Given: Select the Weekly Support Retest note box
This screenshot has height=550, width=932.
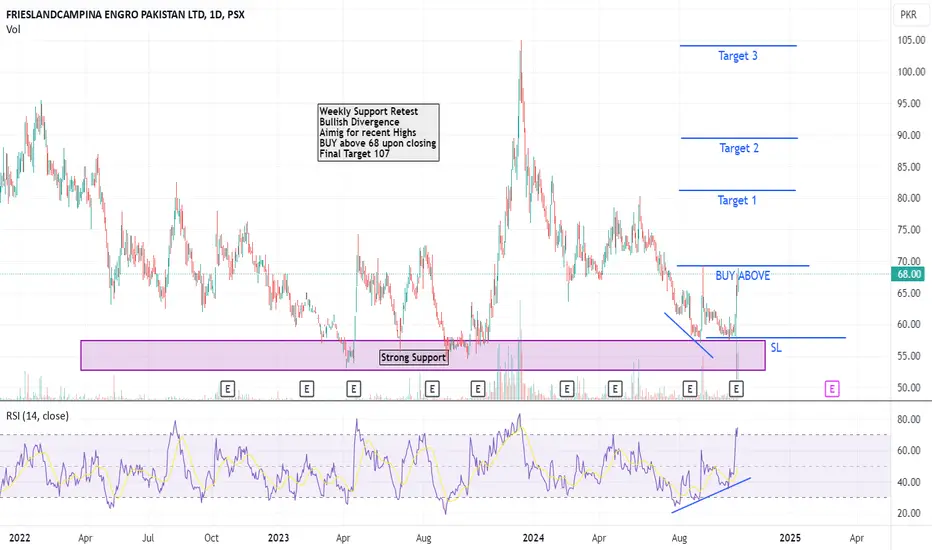Looking at the screenshot, I should coord(379,133).
